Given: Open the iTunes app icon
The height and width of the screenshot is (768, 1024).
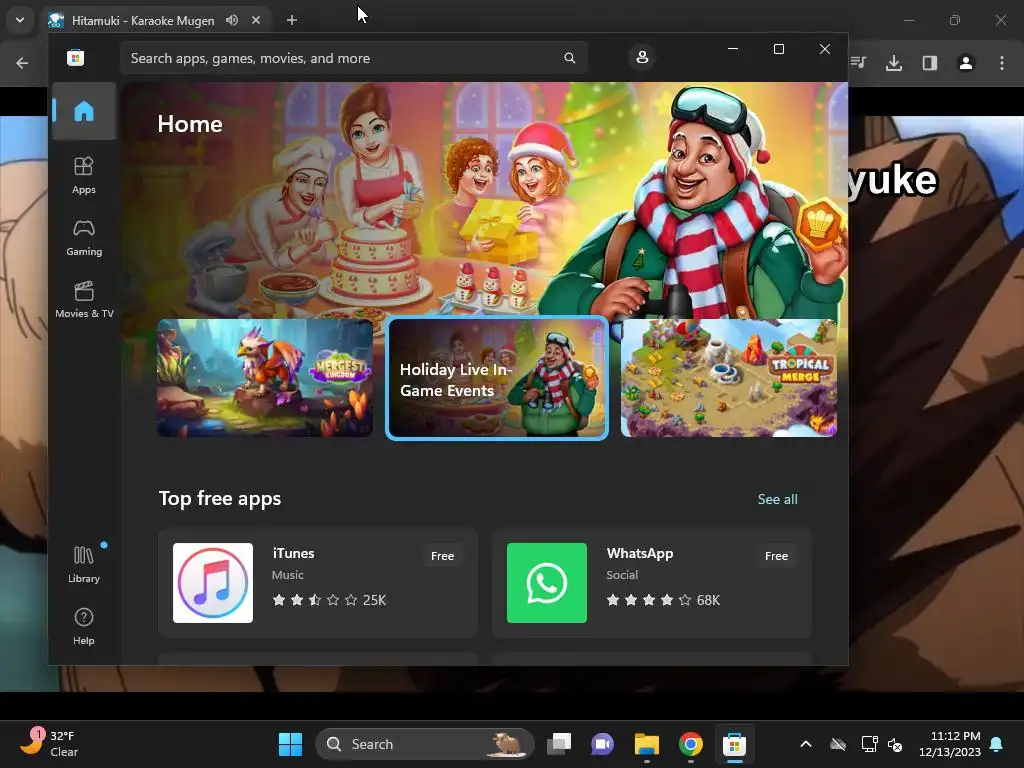Looking at the screenshot, I should click(x=213, y=583).
